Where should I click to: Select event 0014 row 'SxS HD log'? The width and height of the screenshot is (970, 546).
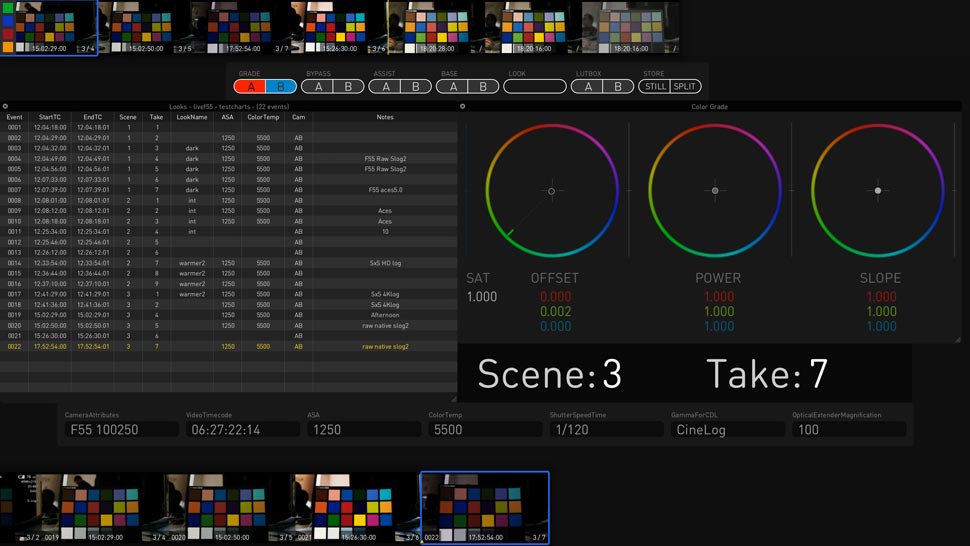(x=228, y=263)
